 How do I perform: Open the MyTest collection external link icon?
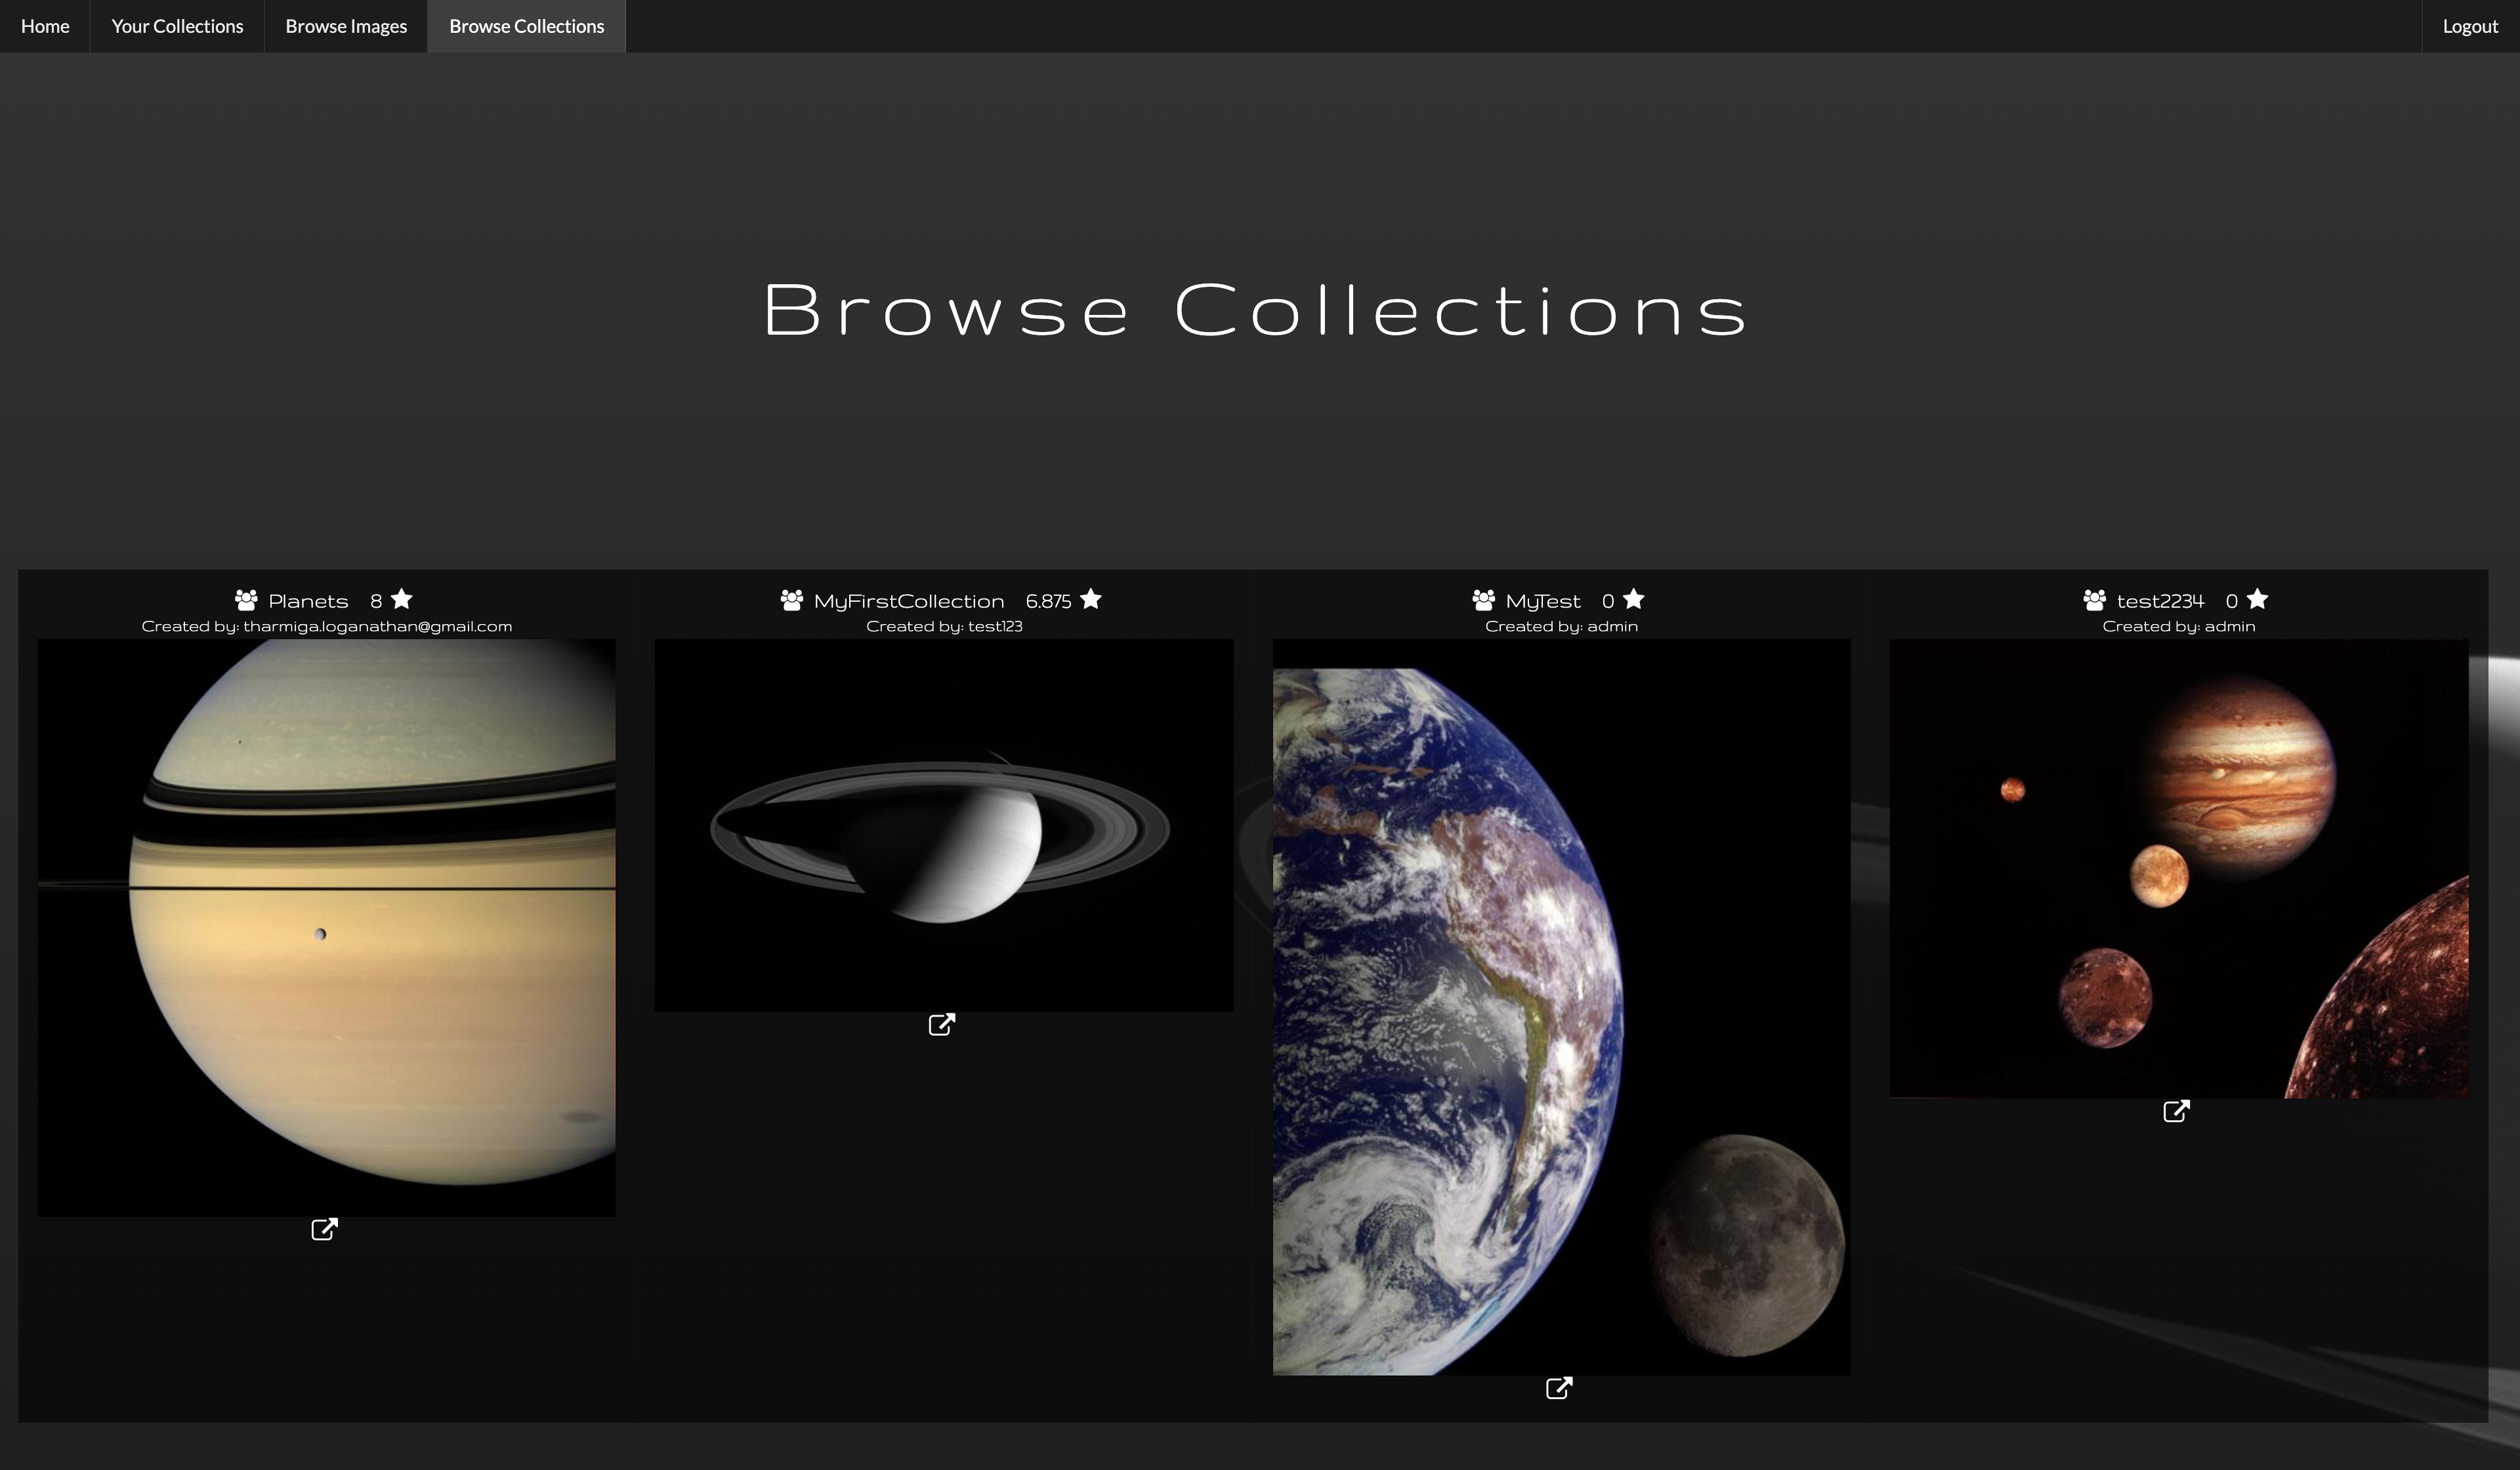(1558, 1388)
